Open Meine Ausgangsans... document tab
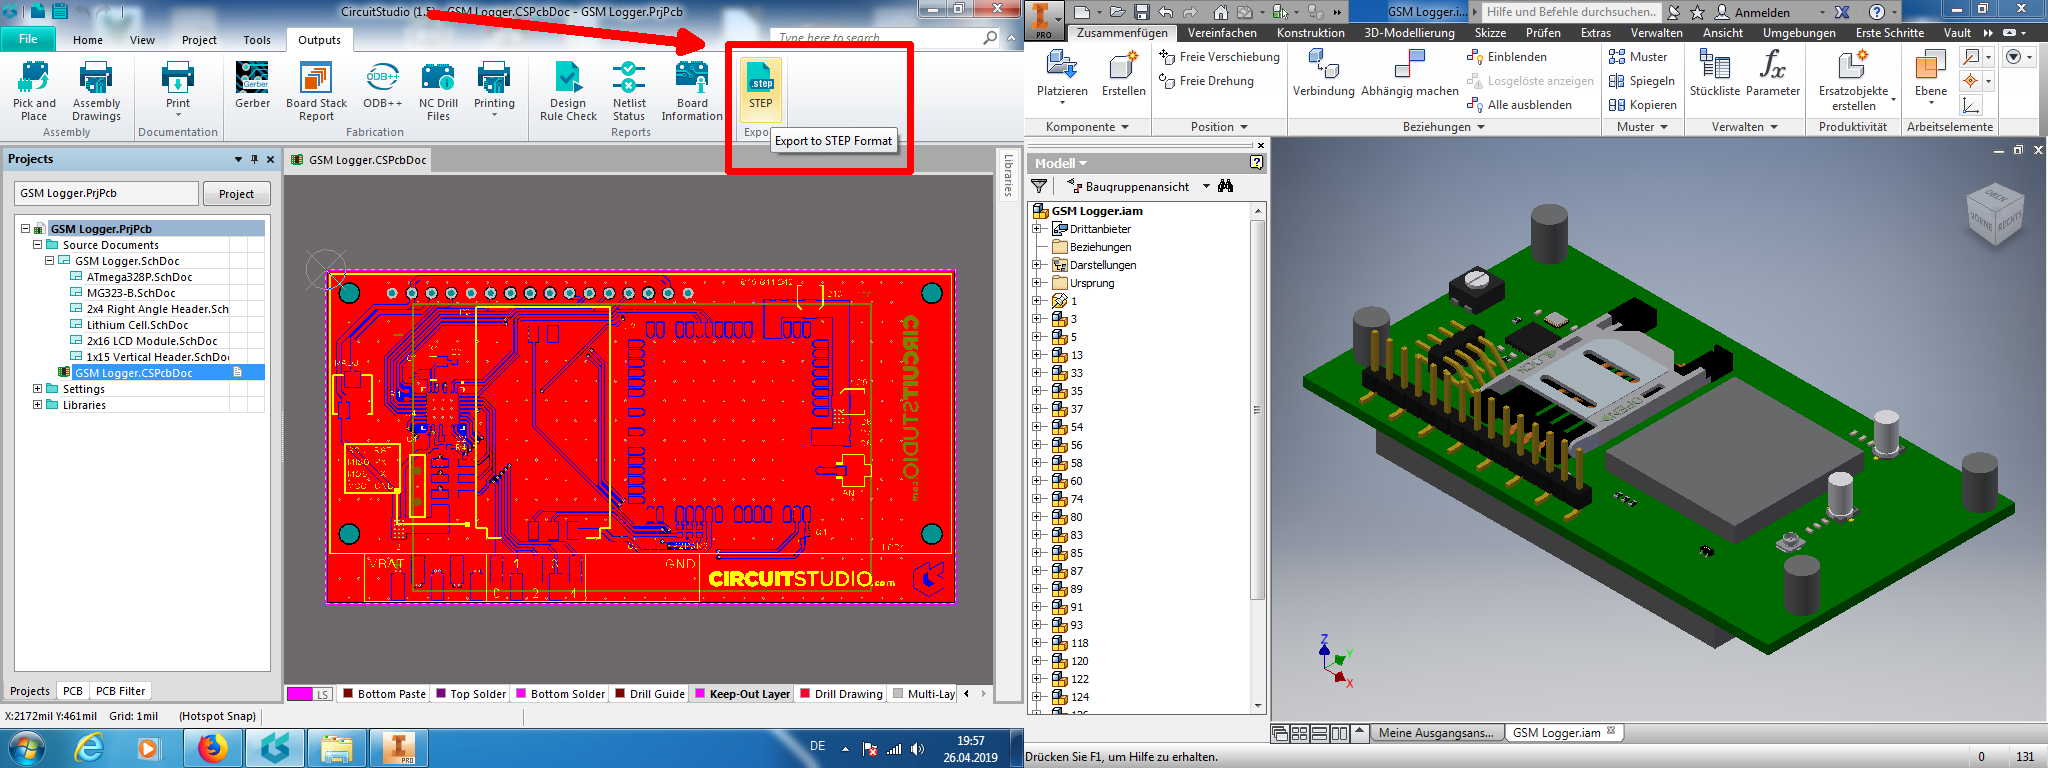The image size is (2048, 768). (x=1436, y=733)
